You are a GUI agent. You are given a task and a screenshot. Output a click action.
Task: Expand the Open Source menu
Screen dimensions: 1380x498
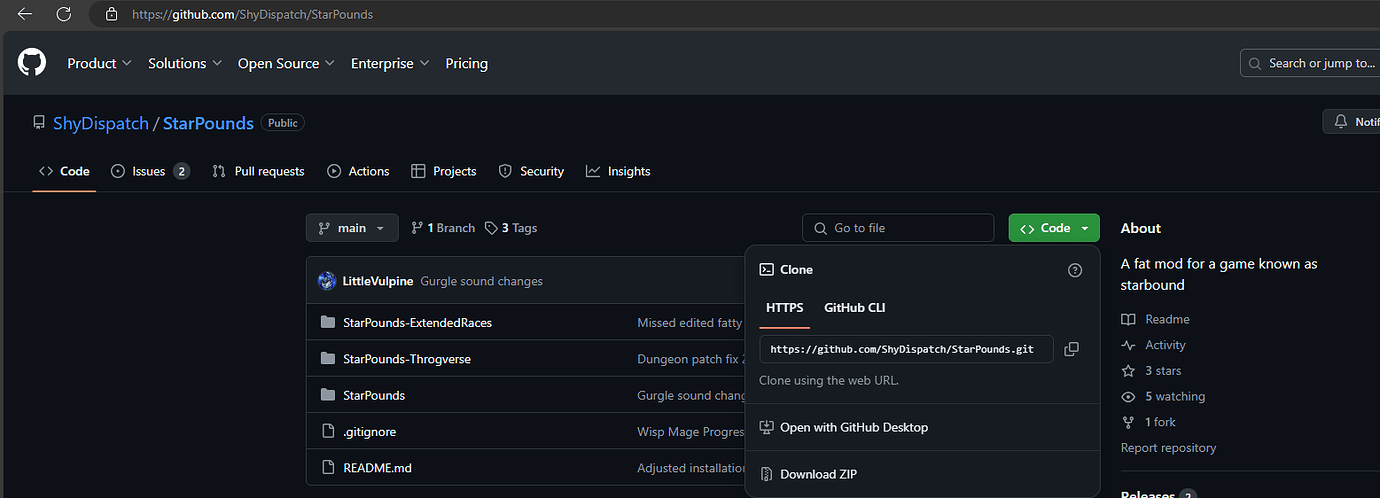[x=285, y=63]
